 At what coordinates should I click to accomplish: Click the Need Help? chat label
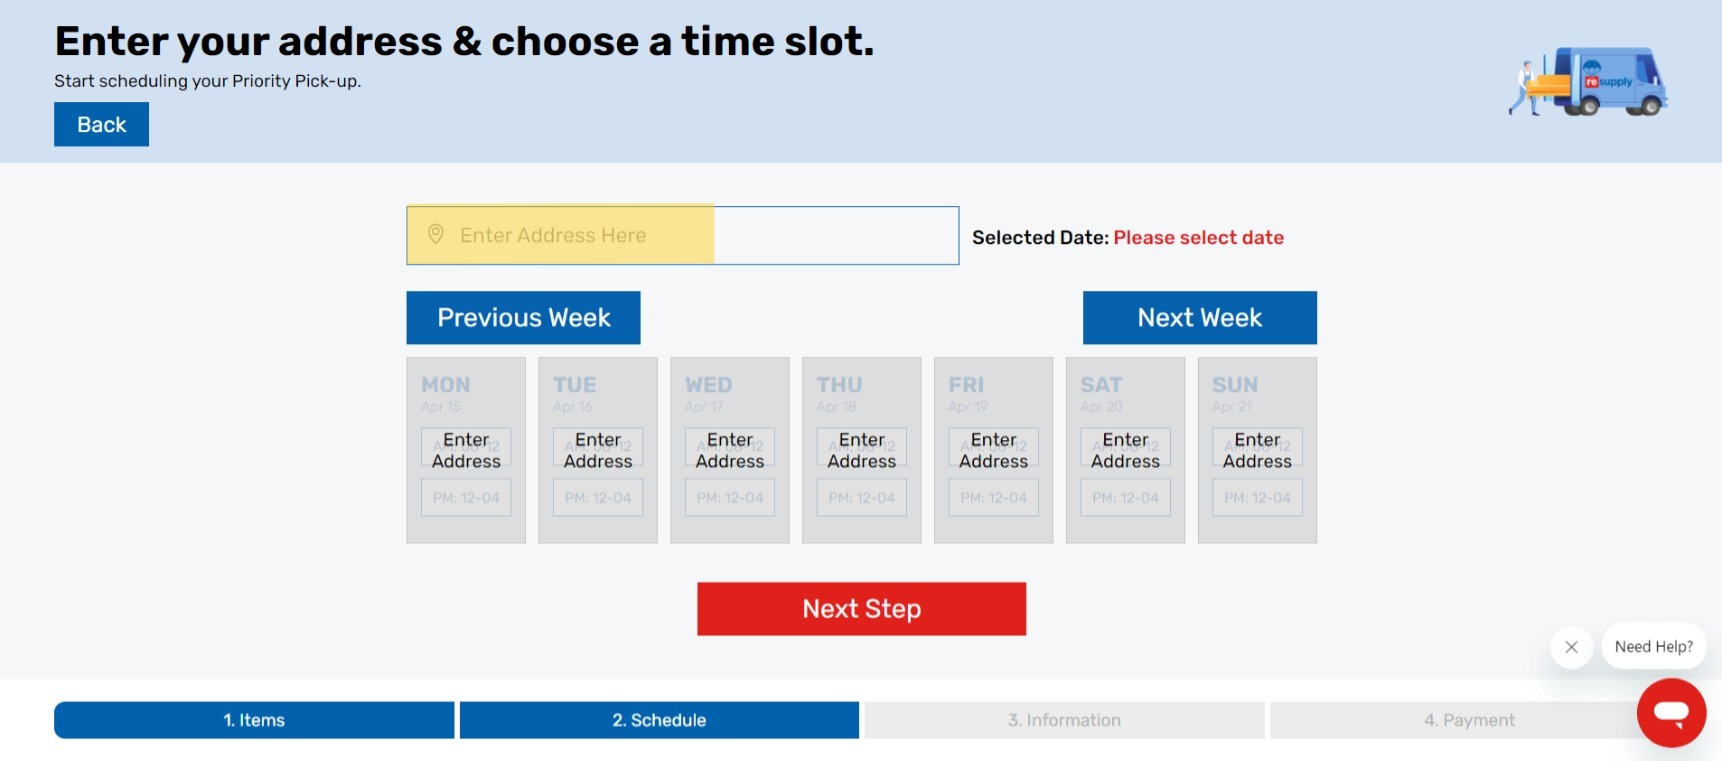click(x=1653, y=647)
